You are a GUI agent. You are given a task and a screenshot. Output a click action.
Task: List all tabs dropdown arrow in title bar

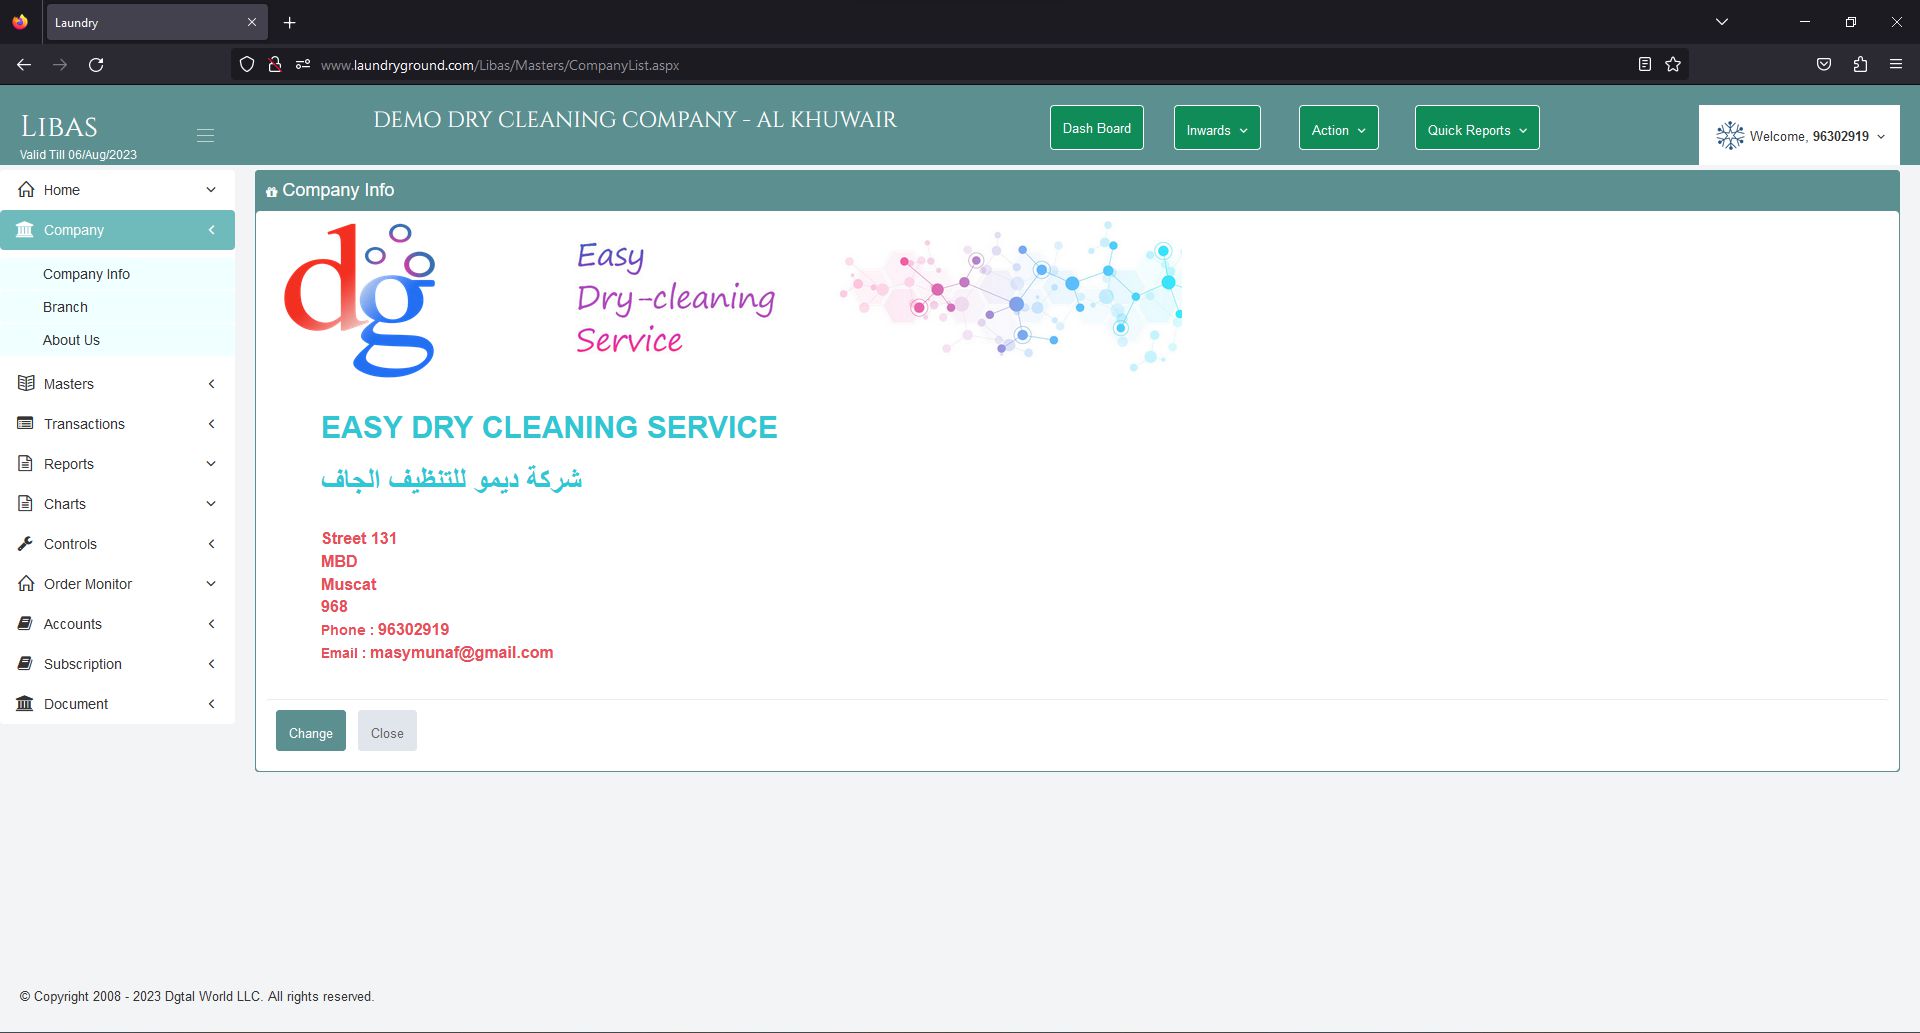click(x=1721, y=22)
